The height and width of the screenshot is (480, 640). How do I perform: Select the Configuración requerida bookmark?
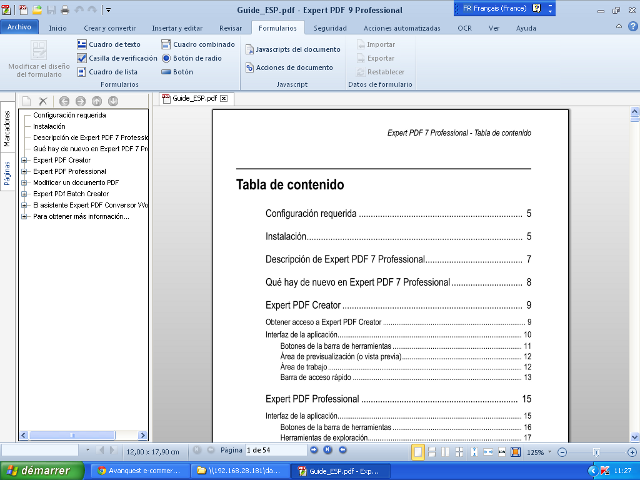70,116
